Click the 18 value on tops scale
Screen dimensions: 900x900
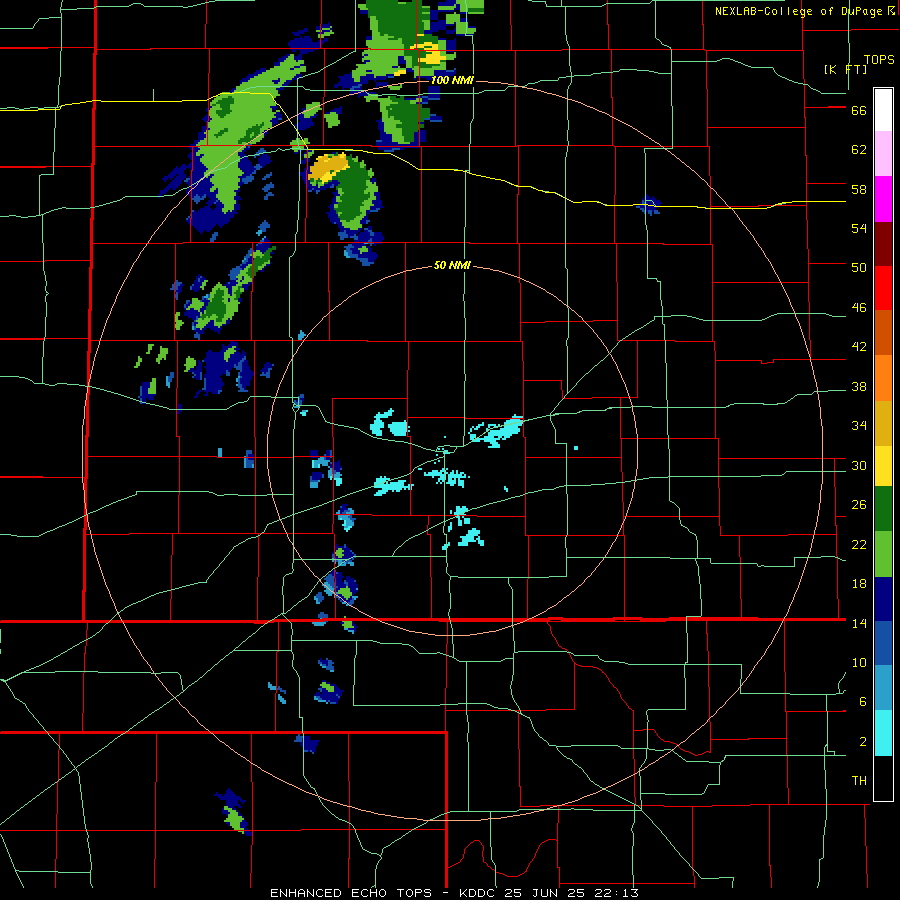[859, 584]
